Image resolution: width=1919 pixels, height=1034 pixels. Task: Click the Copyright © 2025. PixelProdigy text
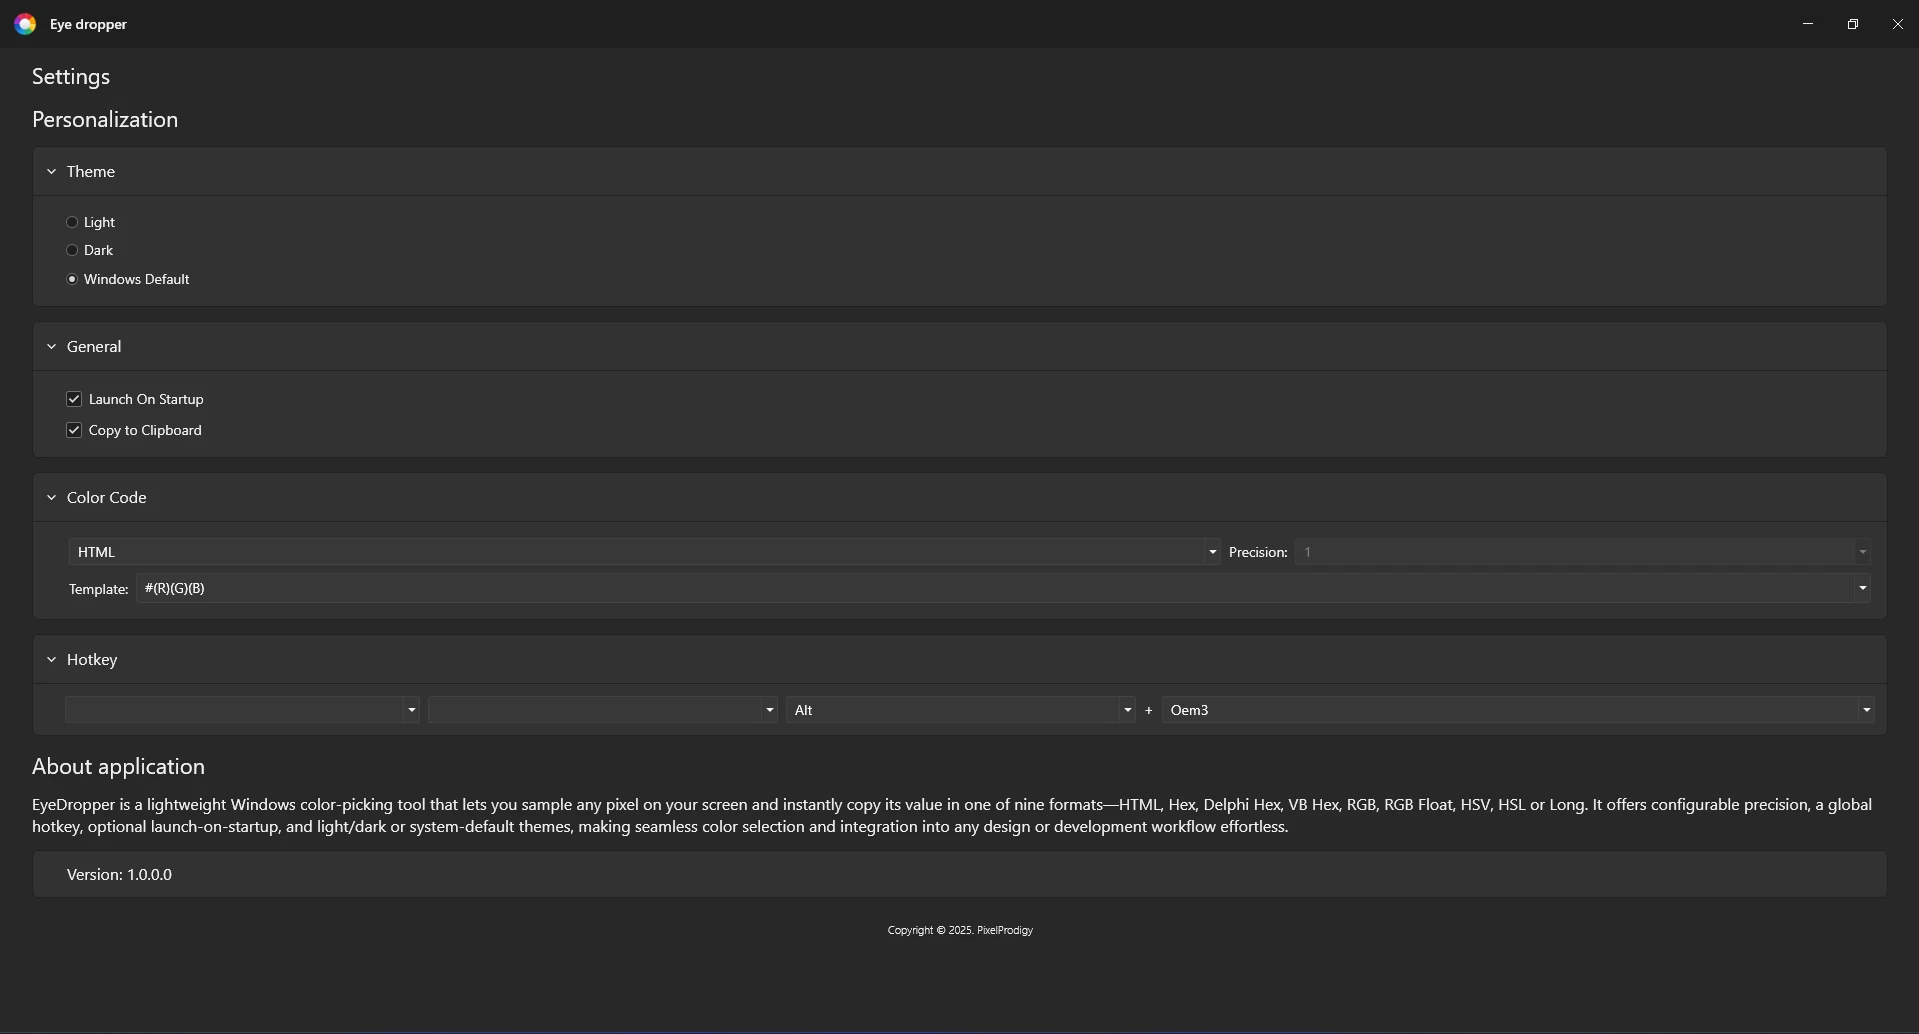coord(960,930)
